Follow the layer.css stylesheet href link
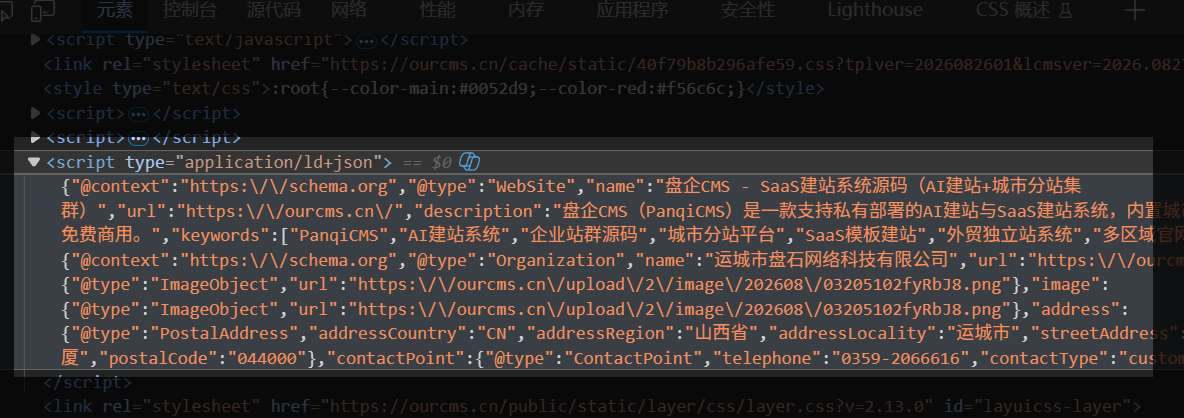The width and height of the screenshot is (1184, 418). point(624,407)
